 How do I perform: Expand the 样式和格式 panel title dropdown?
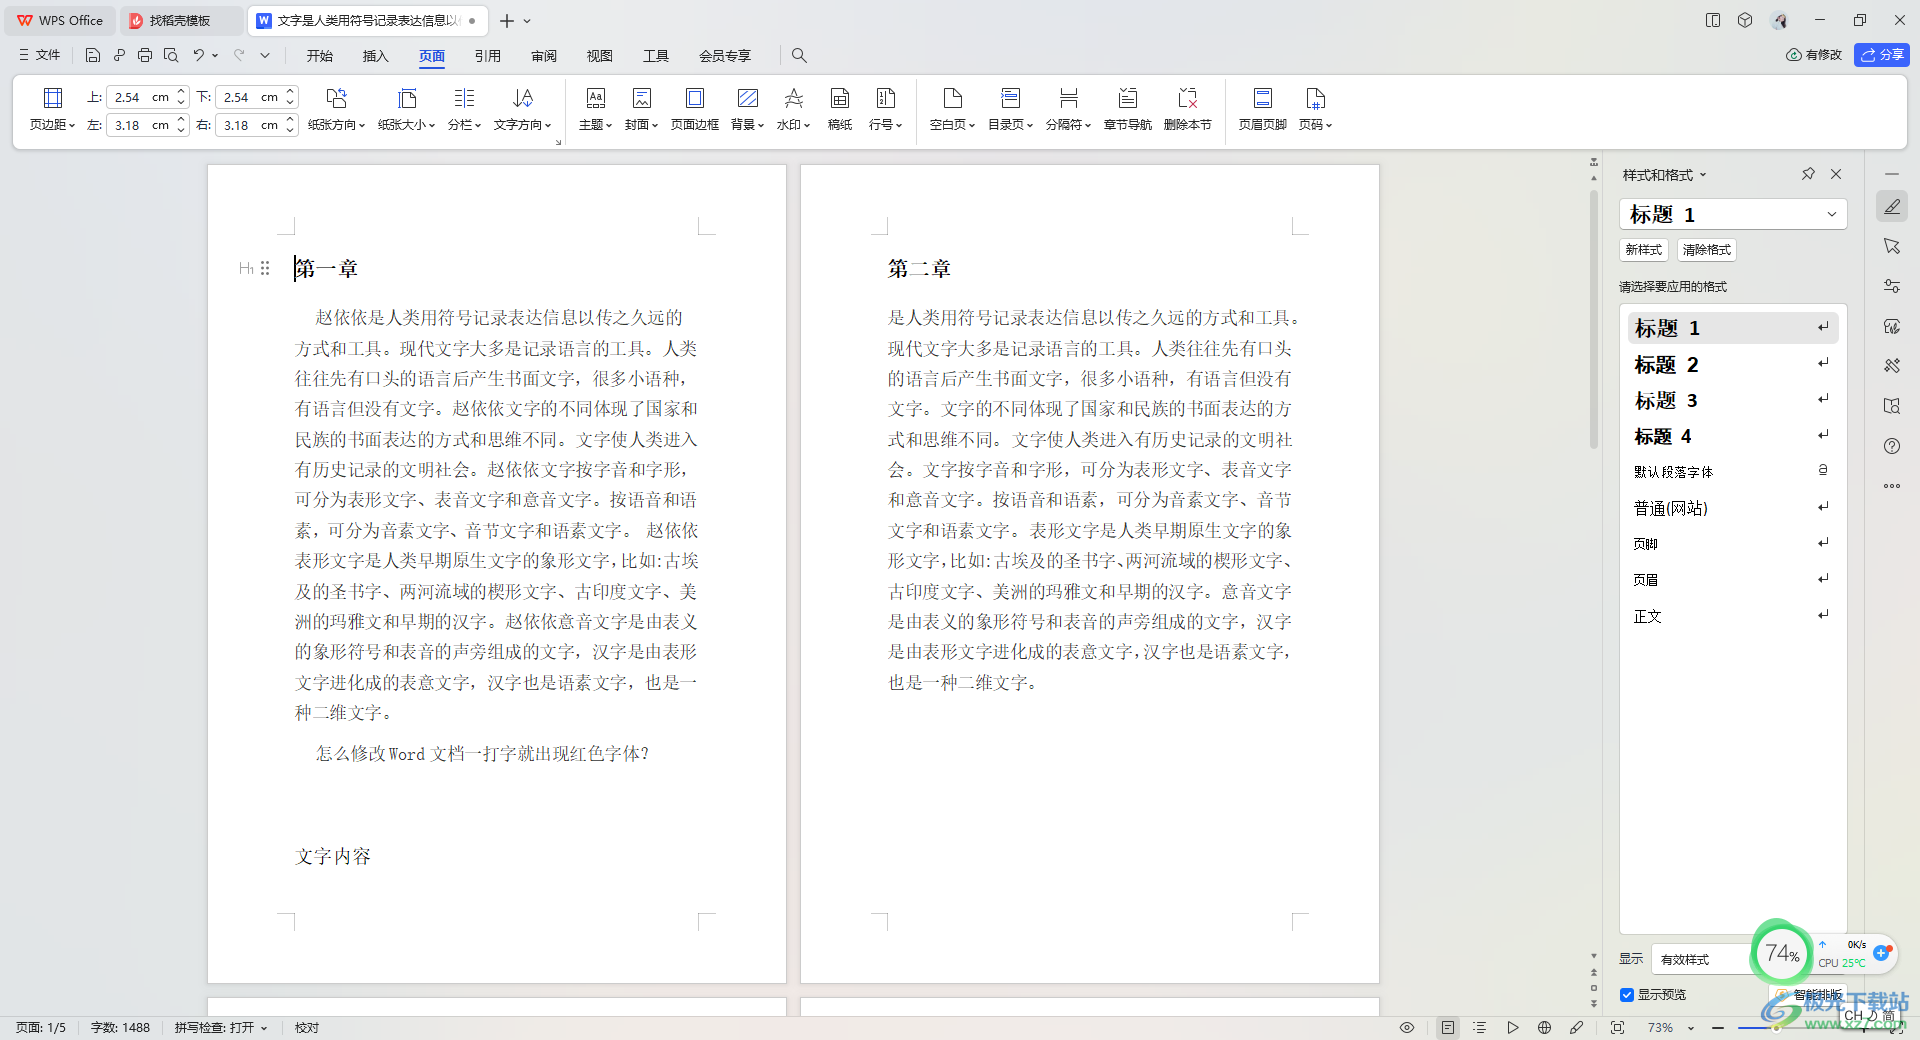pos(1703,175)
